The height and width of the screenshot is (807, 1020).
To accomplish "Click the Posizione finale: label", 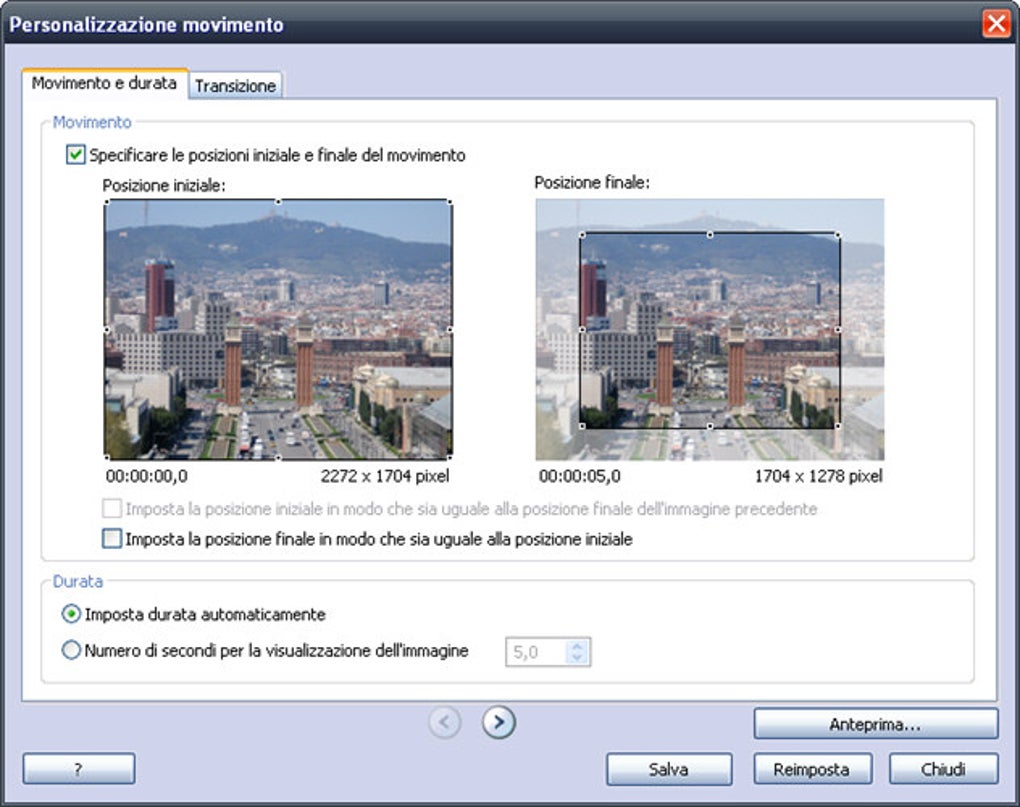I will (x=592, y=183).
